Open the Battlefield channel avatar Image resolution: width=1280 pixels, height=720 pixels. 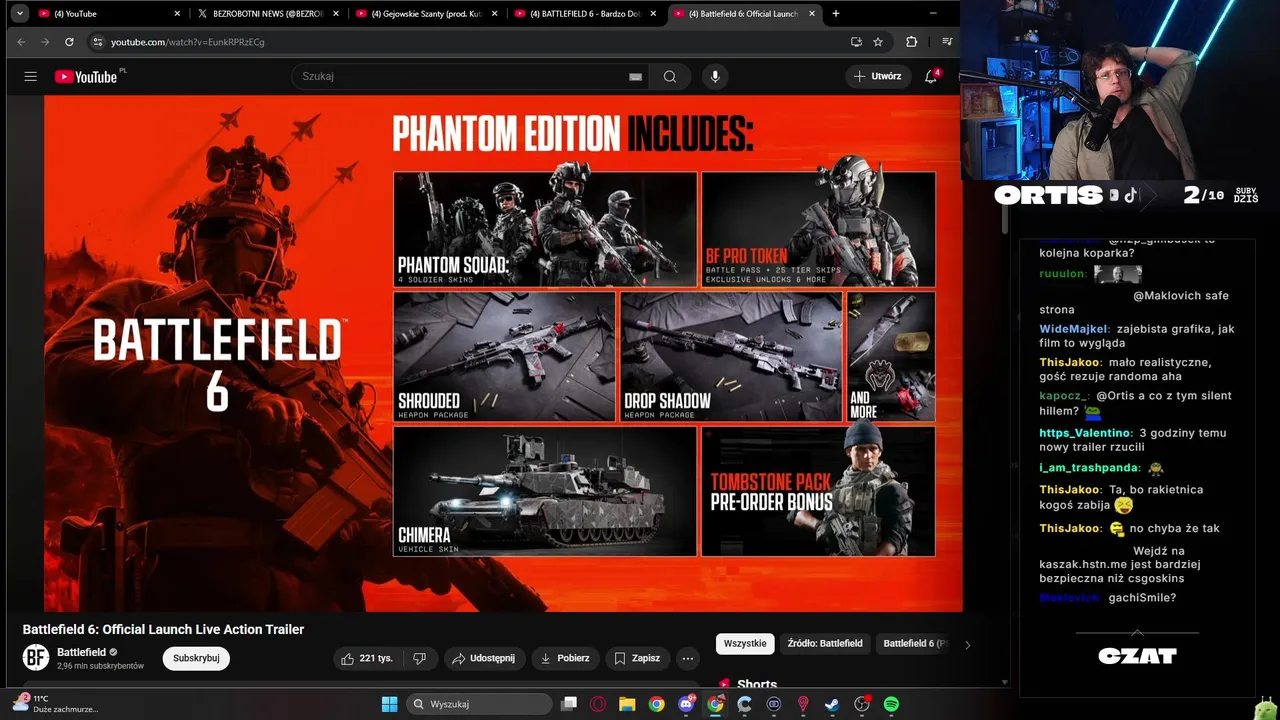pos(36,658)
